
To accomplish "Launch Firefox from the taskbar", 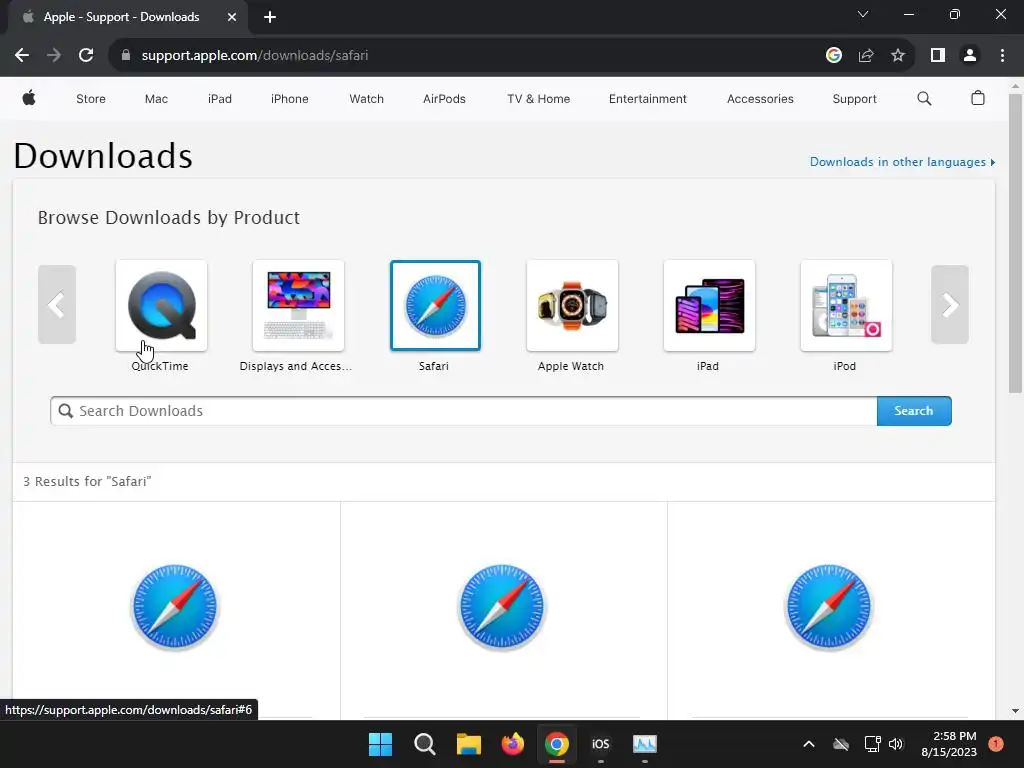I will tap(513, 744).
